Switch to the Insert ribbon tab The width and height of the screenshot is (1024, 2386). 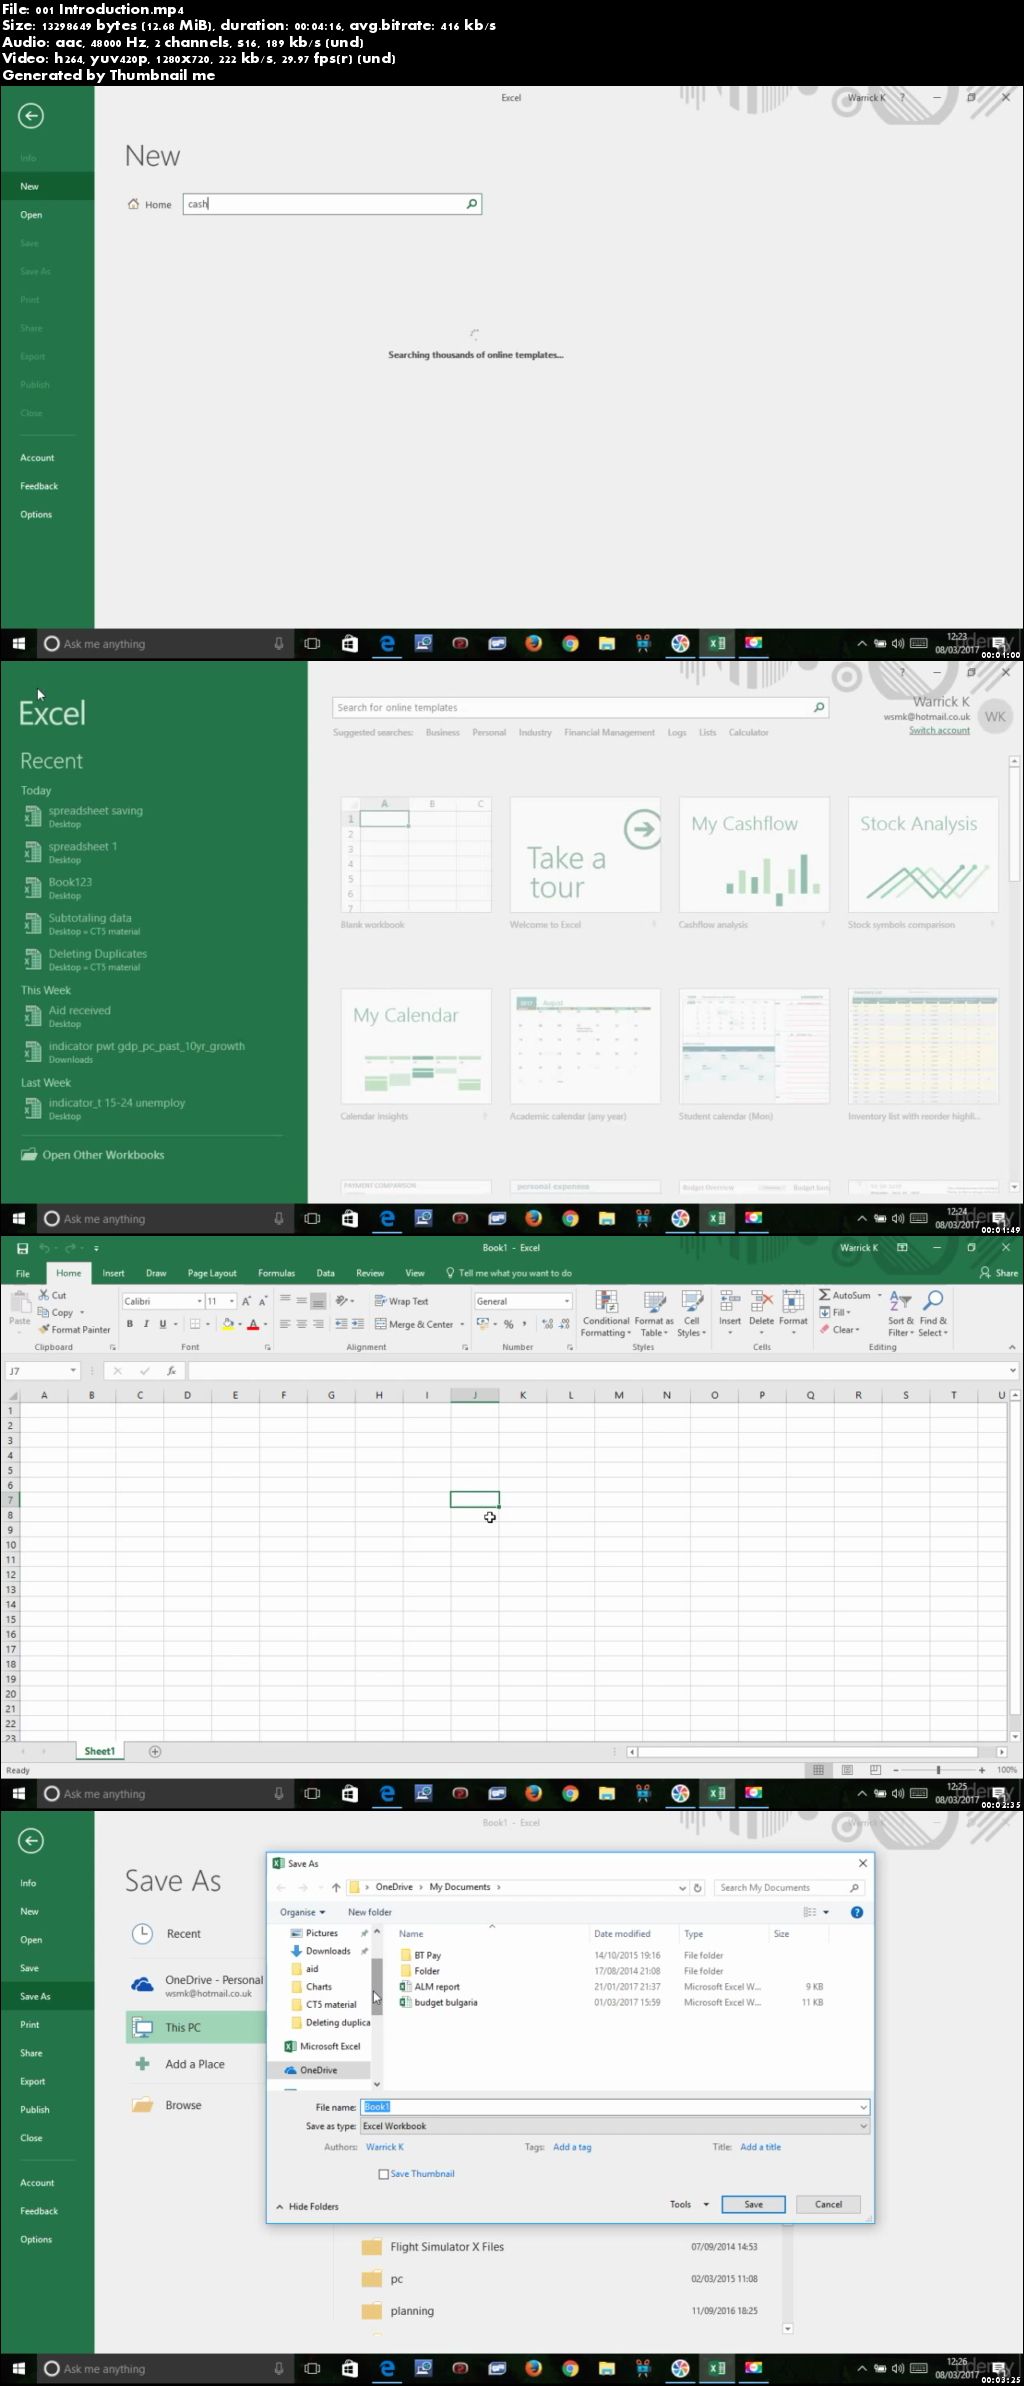(113, 1273)
